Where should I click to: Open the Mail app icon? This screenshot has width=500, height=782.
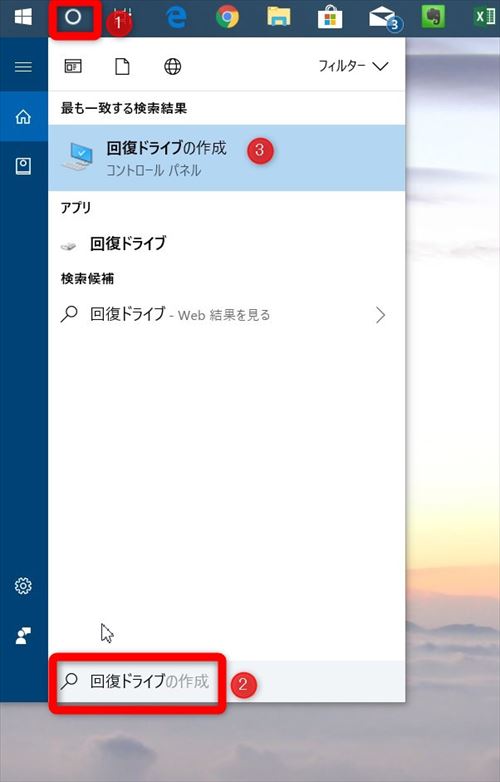point(383,18)
